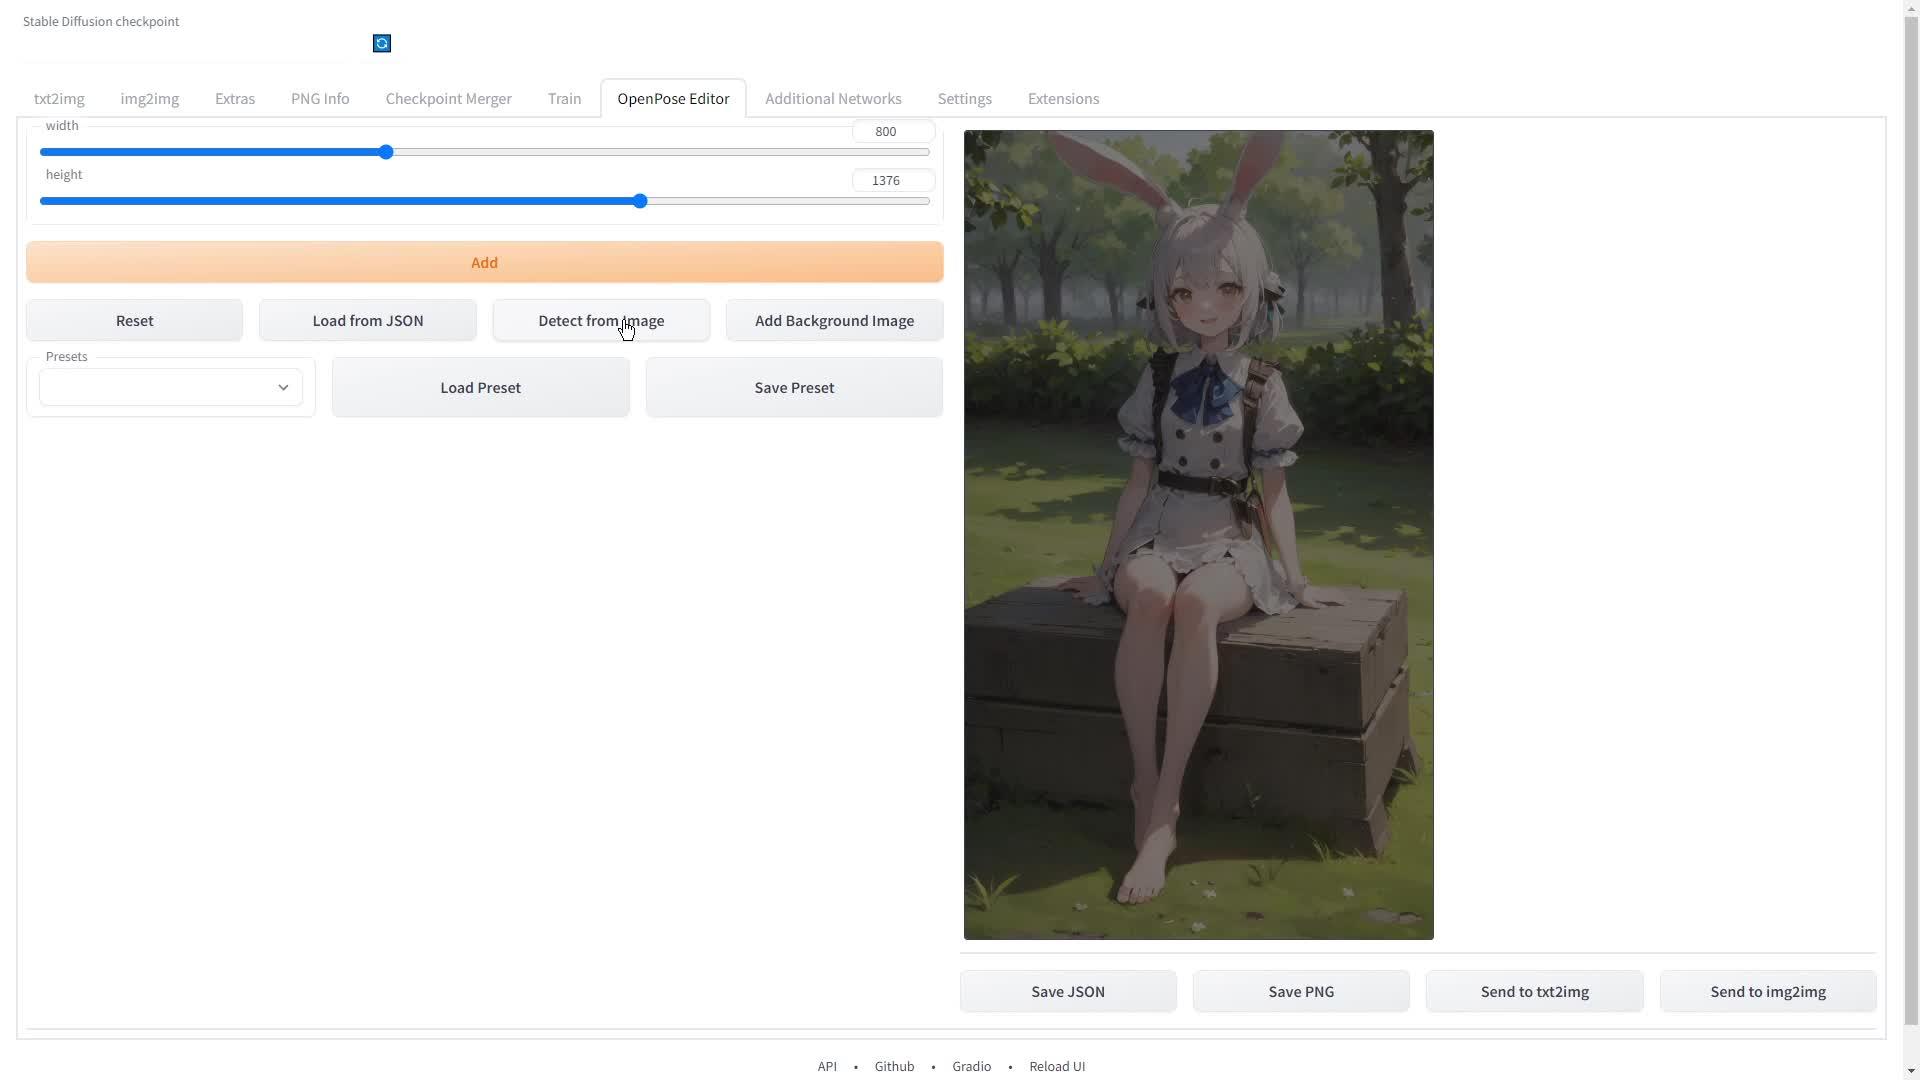Load a pose from JSON
Screen dimensions: 1920x1080
tap(367, 320)
